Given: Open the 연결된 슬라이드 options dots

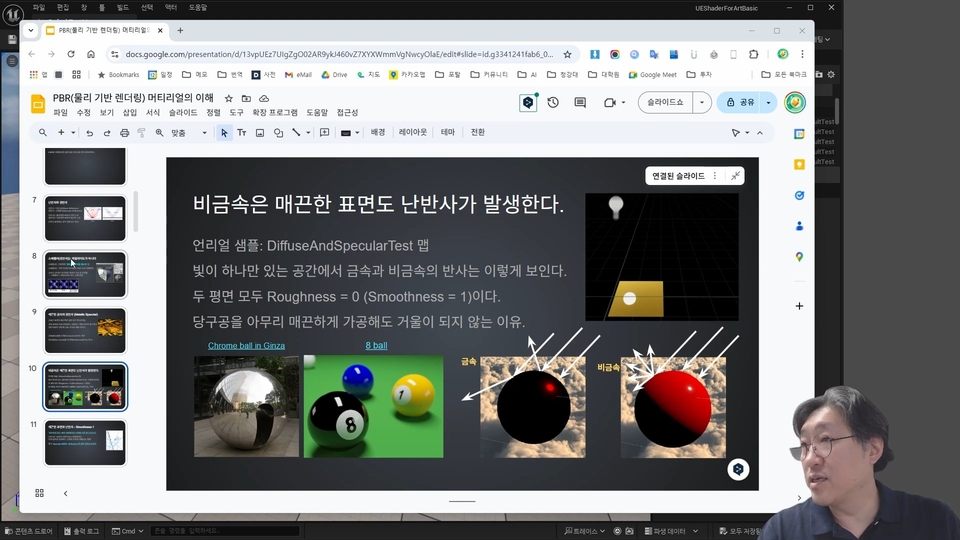Looking at the screenshot, I should pyautogui.click(x=714, y=176).
